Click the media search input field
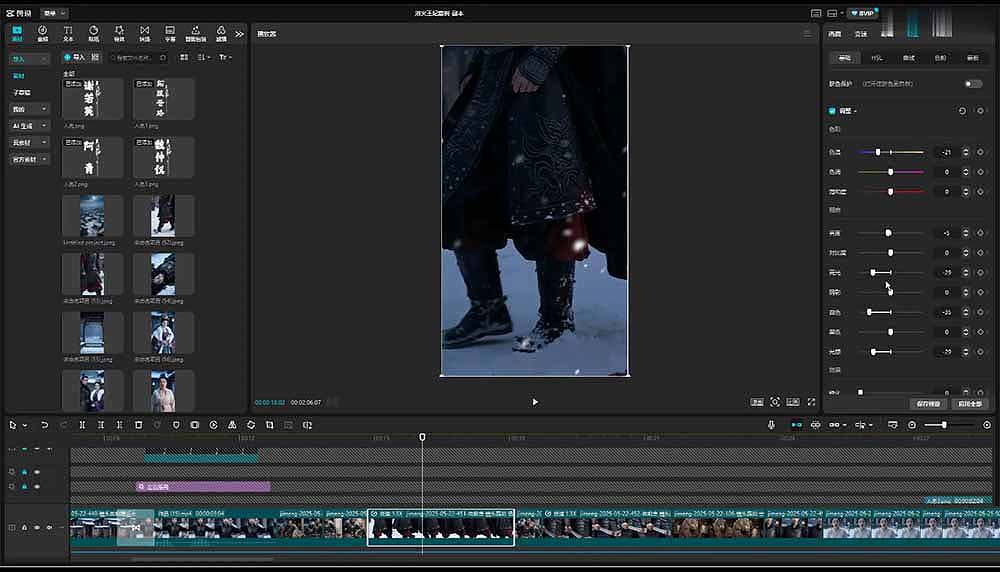 pyautogui.click(x=136, y=57)
